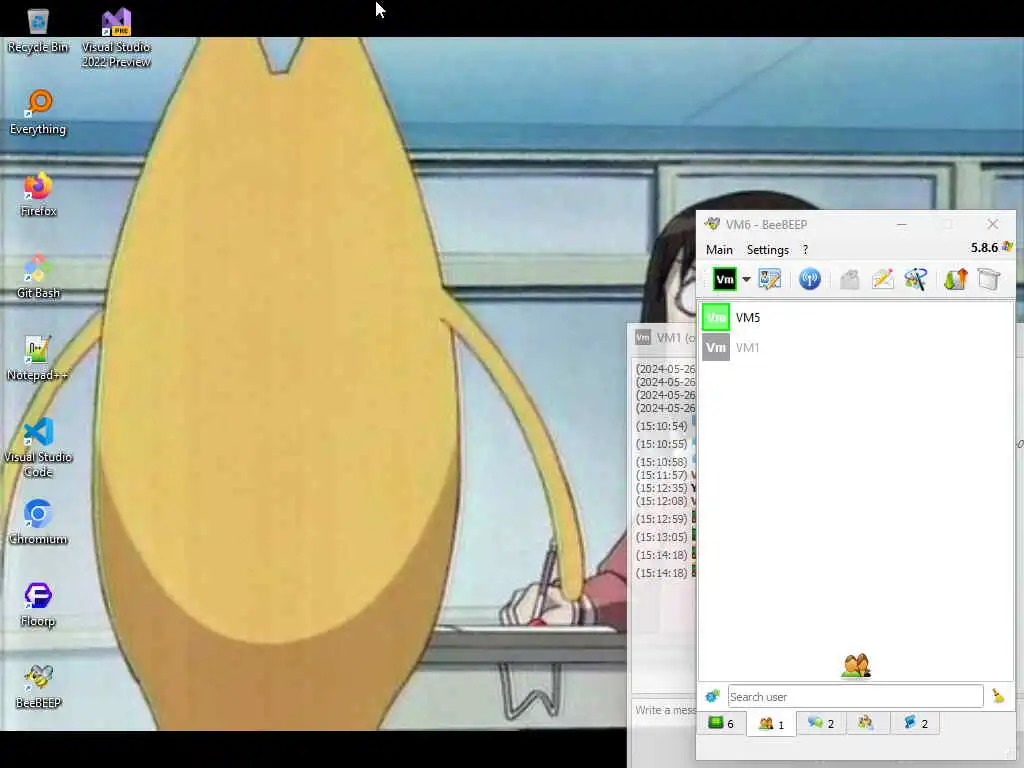Click the green Vm avatar of VM5
The image size is (1024, 768).
(716, 317)
